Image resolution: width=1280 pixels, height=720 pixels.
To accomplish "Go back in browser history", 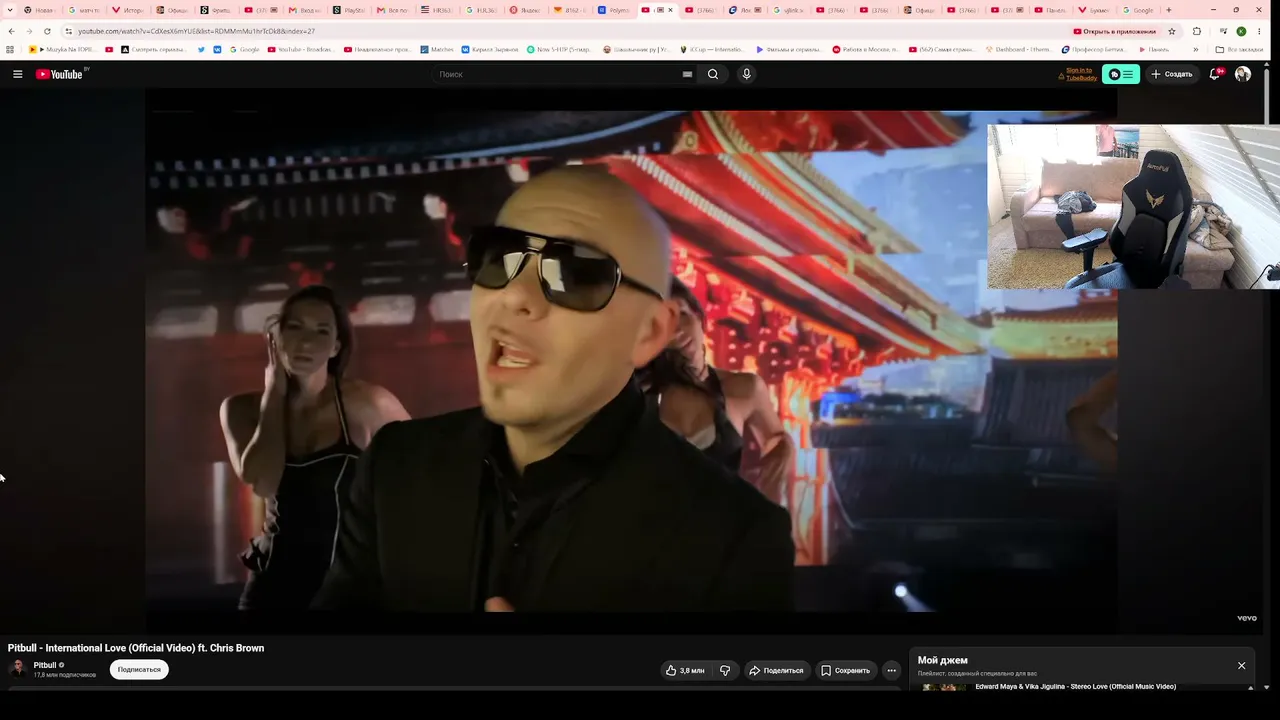I will [11, 31].
